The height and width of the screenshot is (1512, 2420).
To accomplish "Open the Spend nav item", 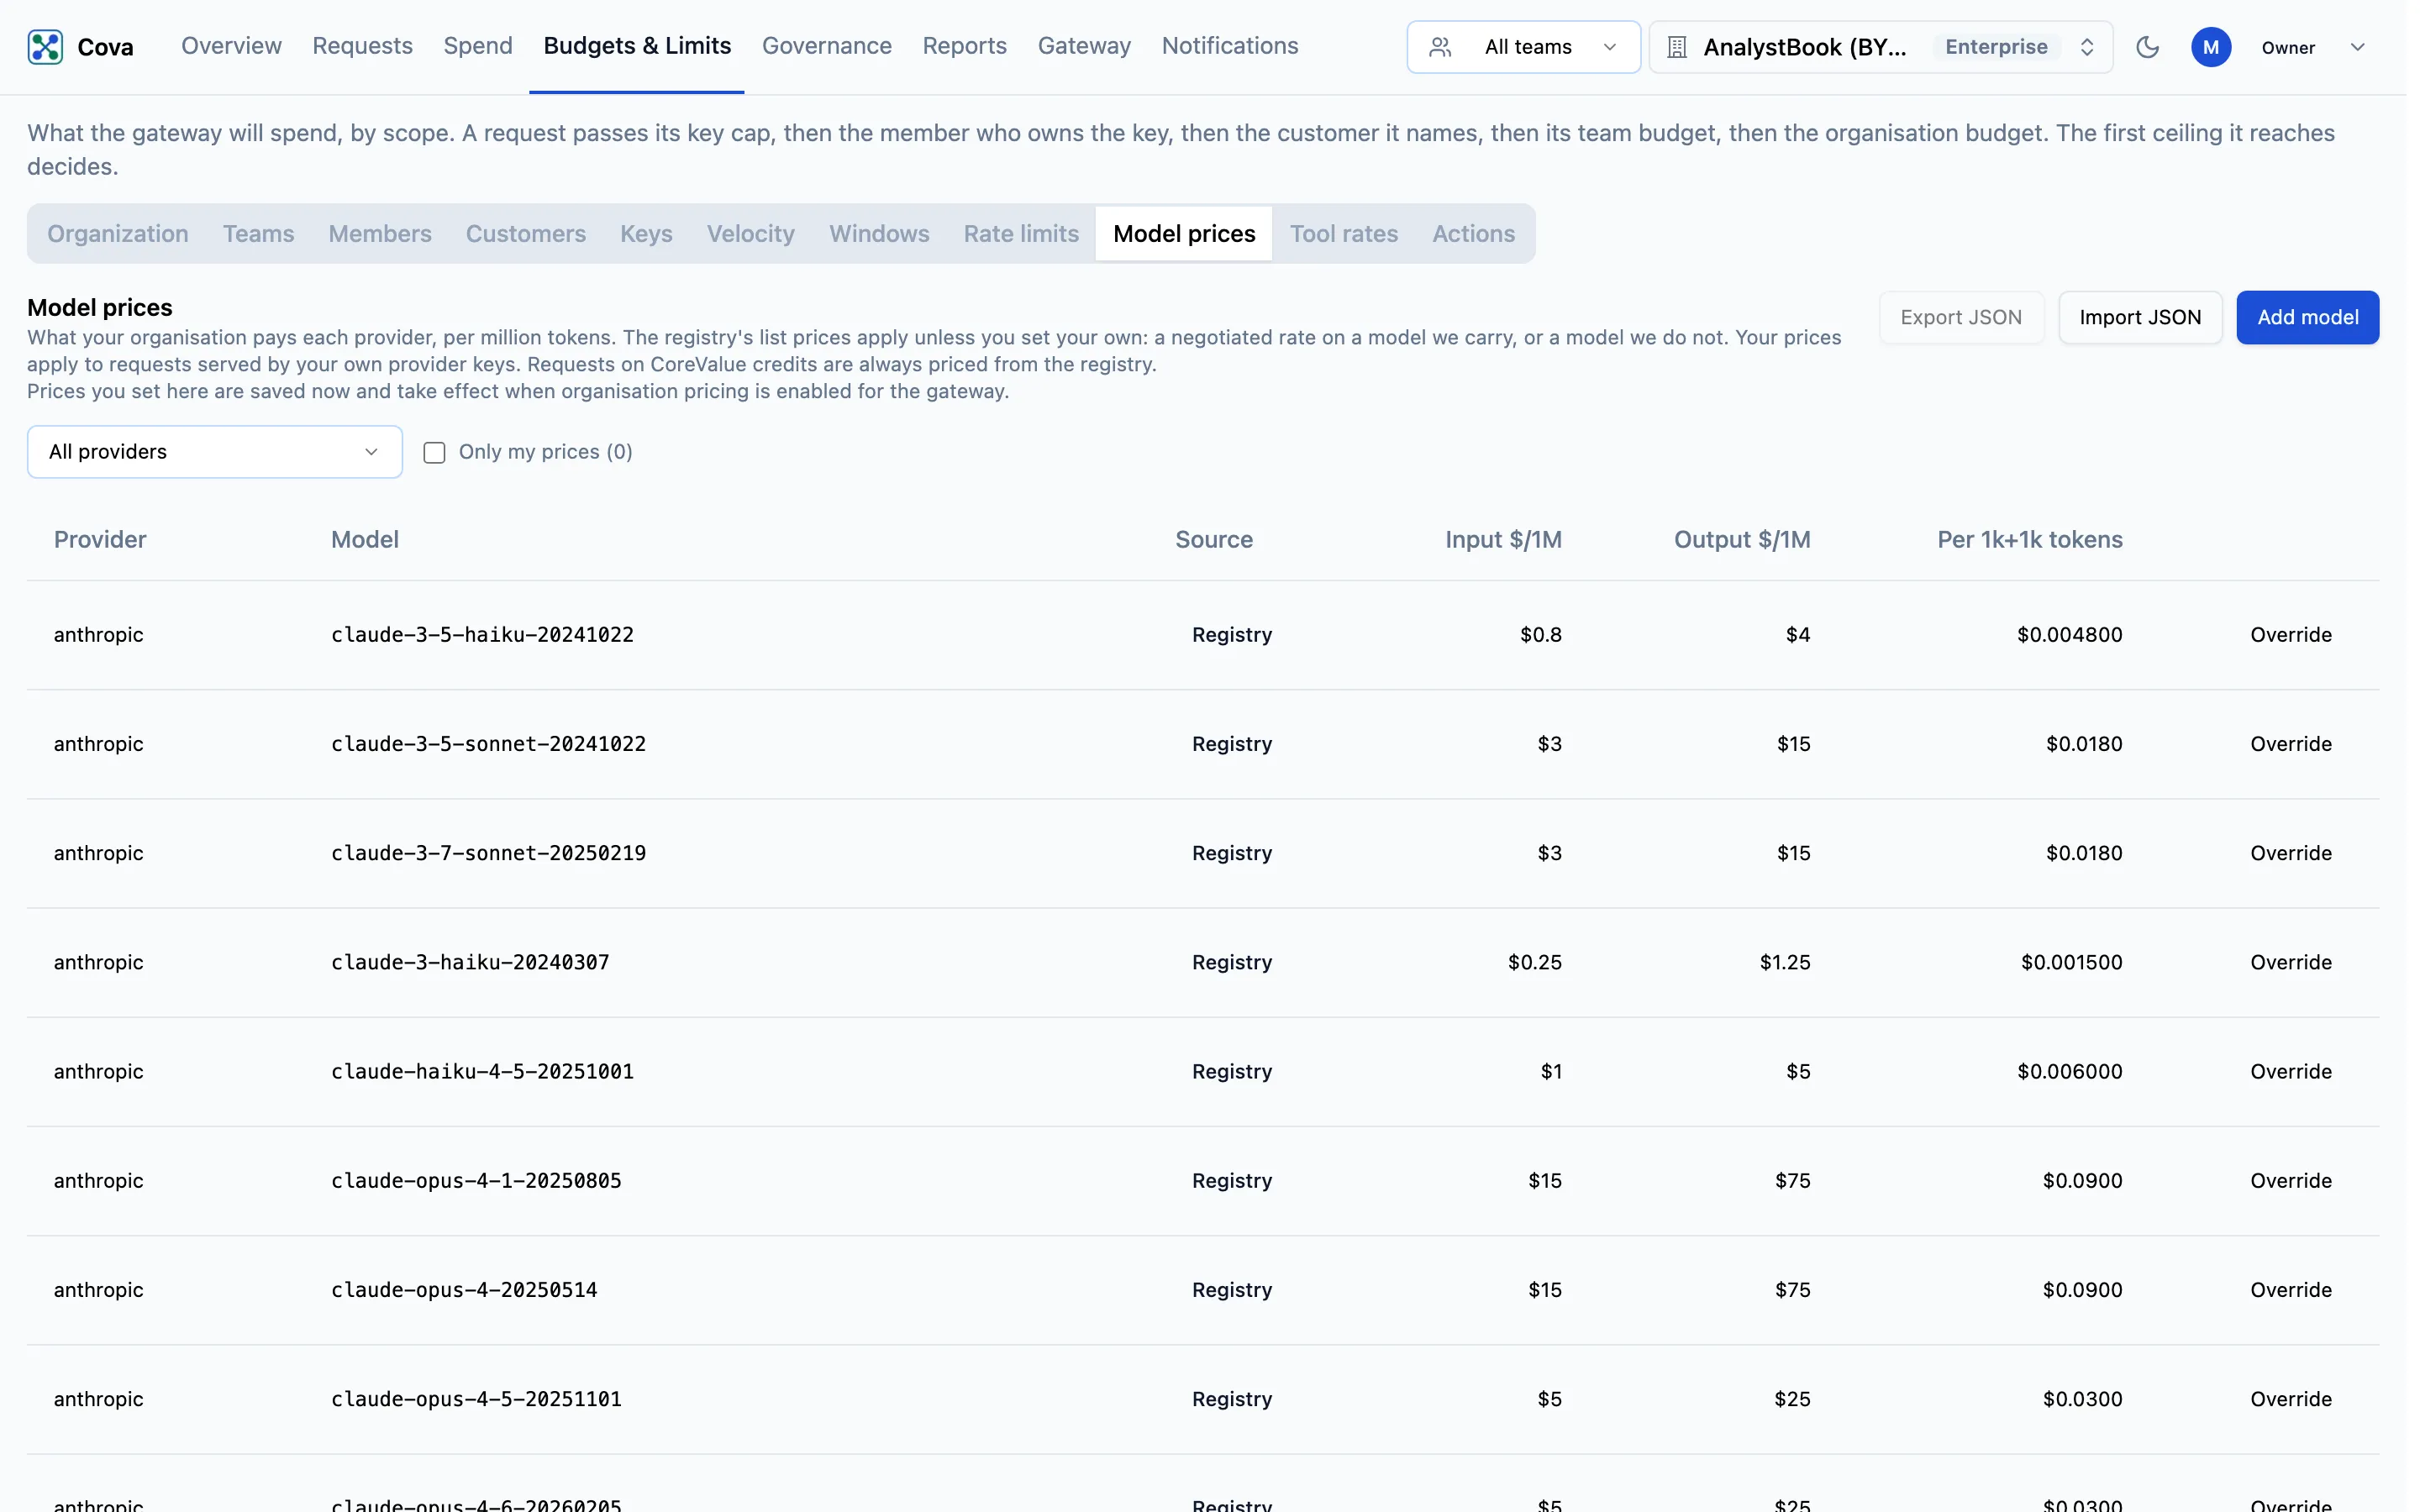I will coord(478,46).
